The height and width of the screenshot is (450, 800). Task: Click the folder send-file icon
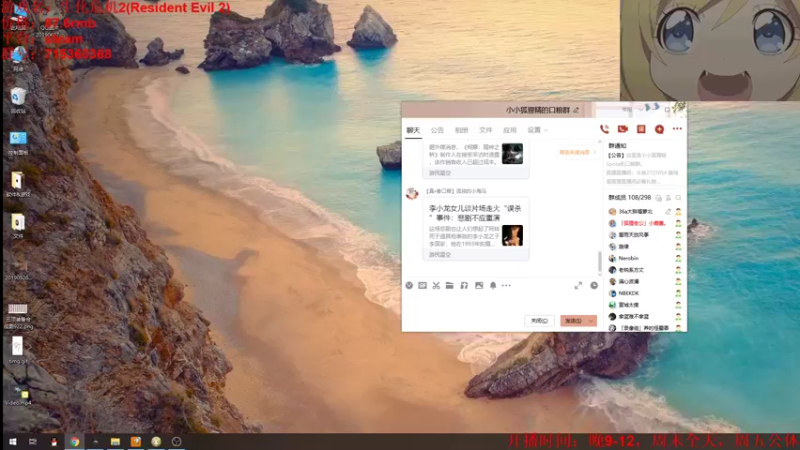[449, 285]
